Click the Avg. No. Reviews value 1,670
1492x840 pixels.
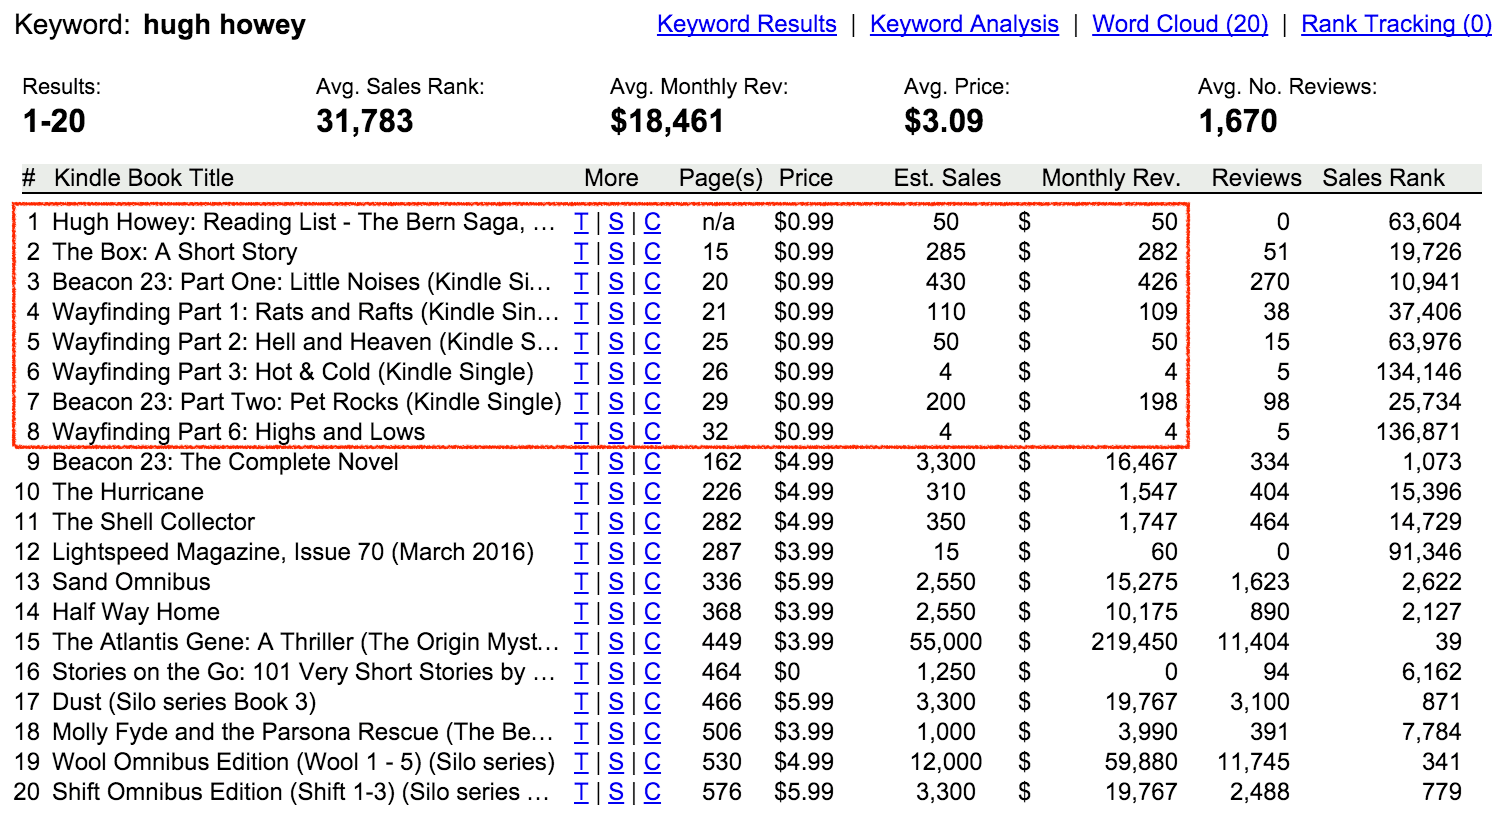tap(1238, 121)
